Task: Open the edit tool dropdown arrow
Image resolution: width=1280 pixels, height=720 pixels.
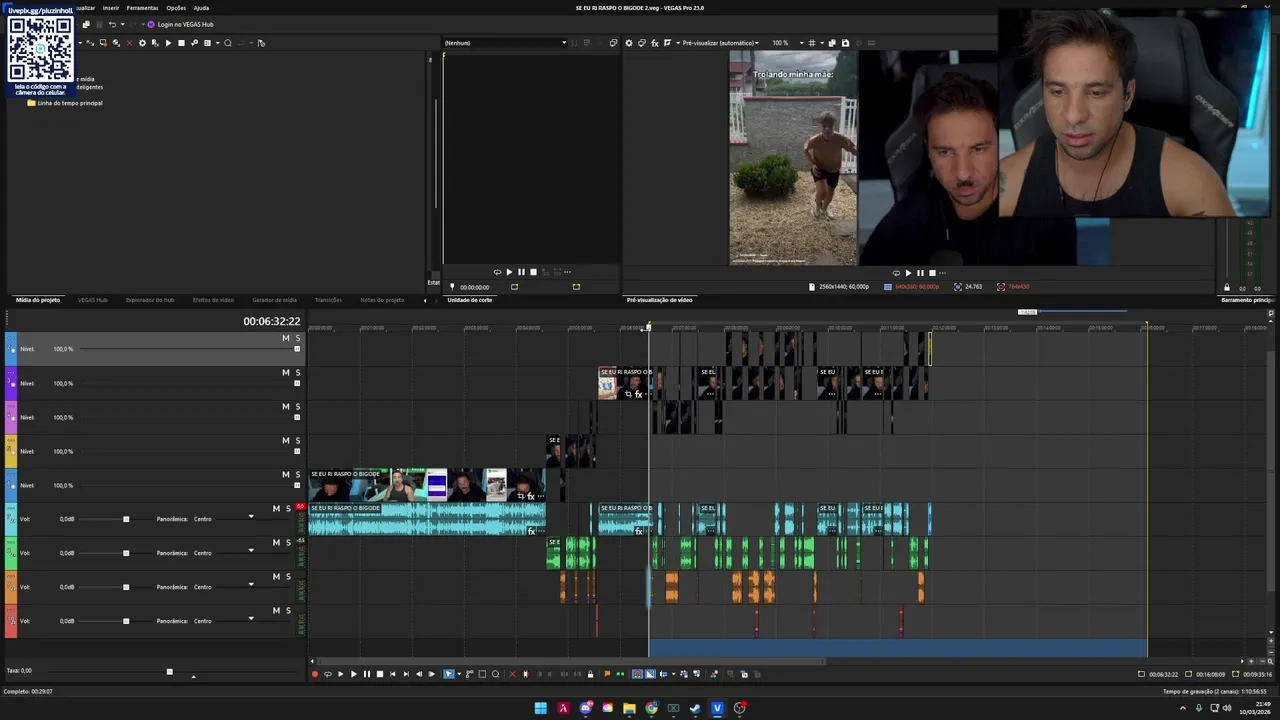Action: [459, 674]
